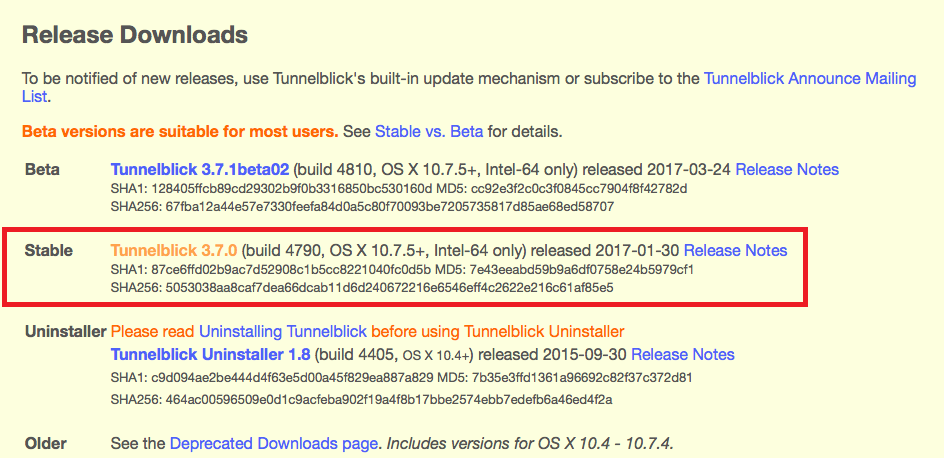Click the orange Beta versions suitability notice

point(180,131)
